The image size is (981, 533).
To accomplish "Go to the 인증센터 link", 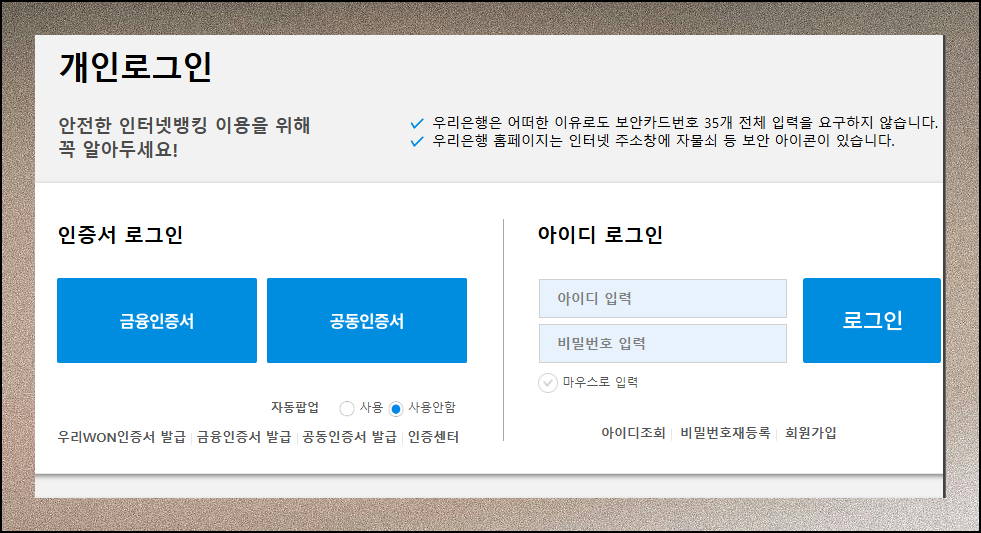I will coord(433,437).
